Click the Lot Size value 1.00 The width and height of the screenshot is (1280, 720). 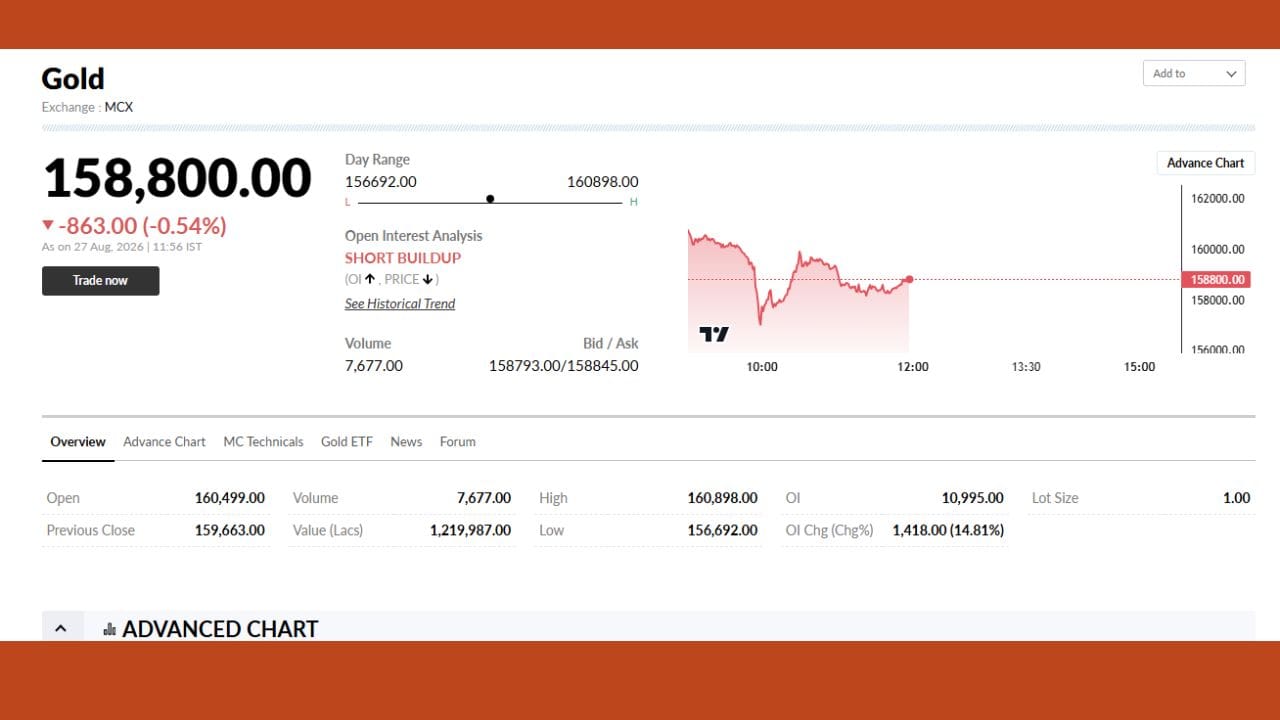[x=1237, y=498]
